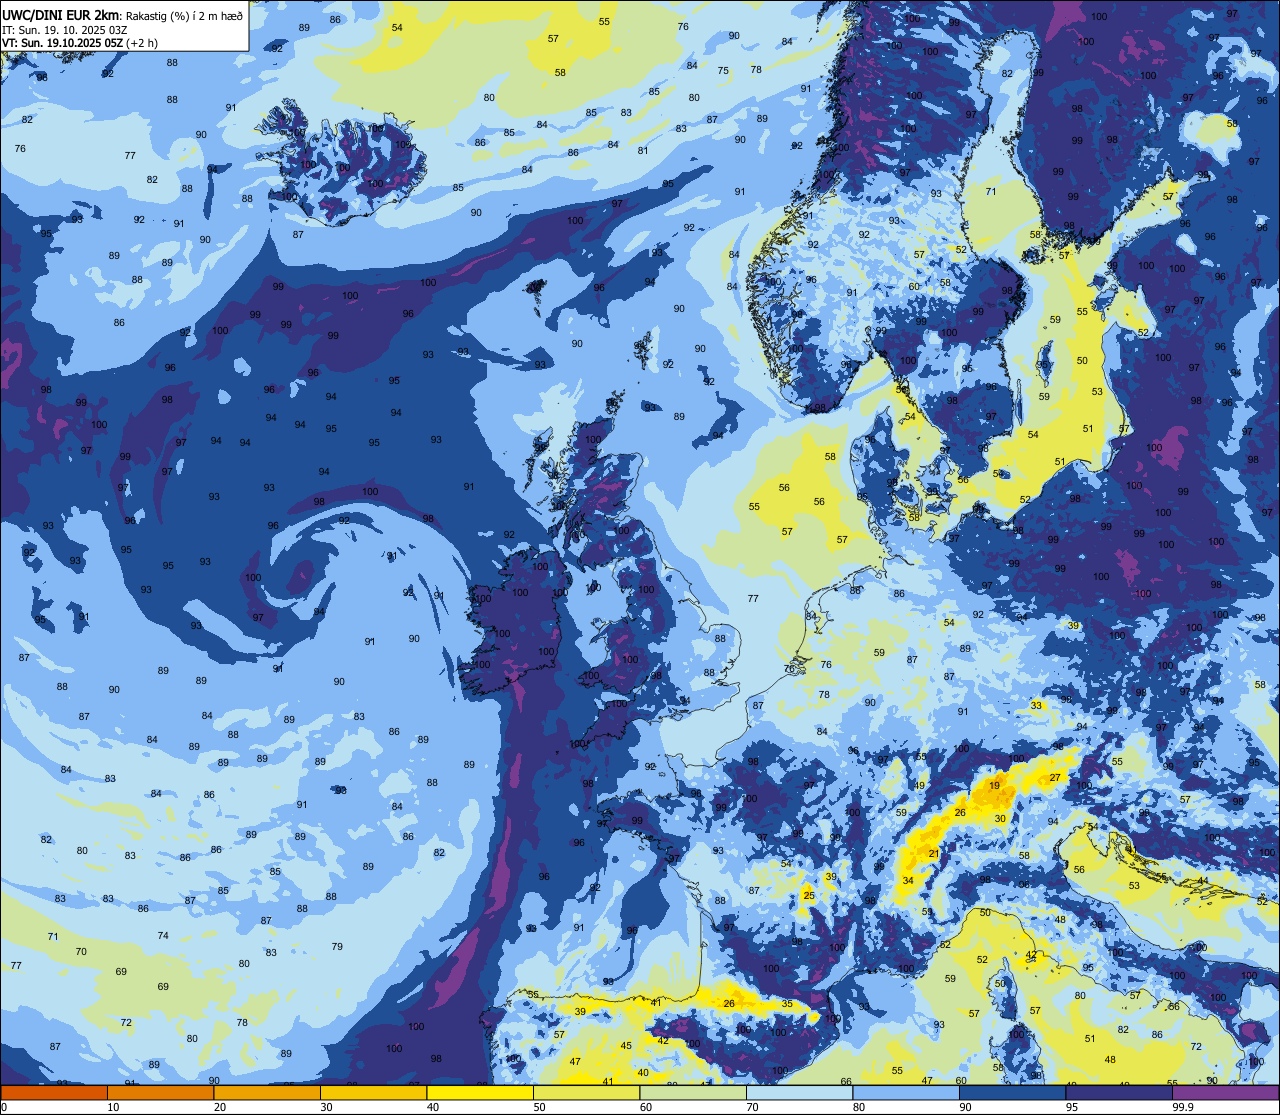Click the 20–30 legend color swatch
The height and width of the screenshot is (1115, 1280).
coord(267,1092)
